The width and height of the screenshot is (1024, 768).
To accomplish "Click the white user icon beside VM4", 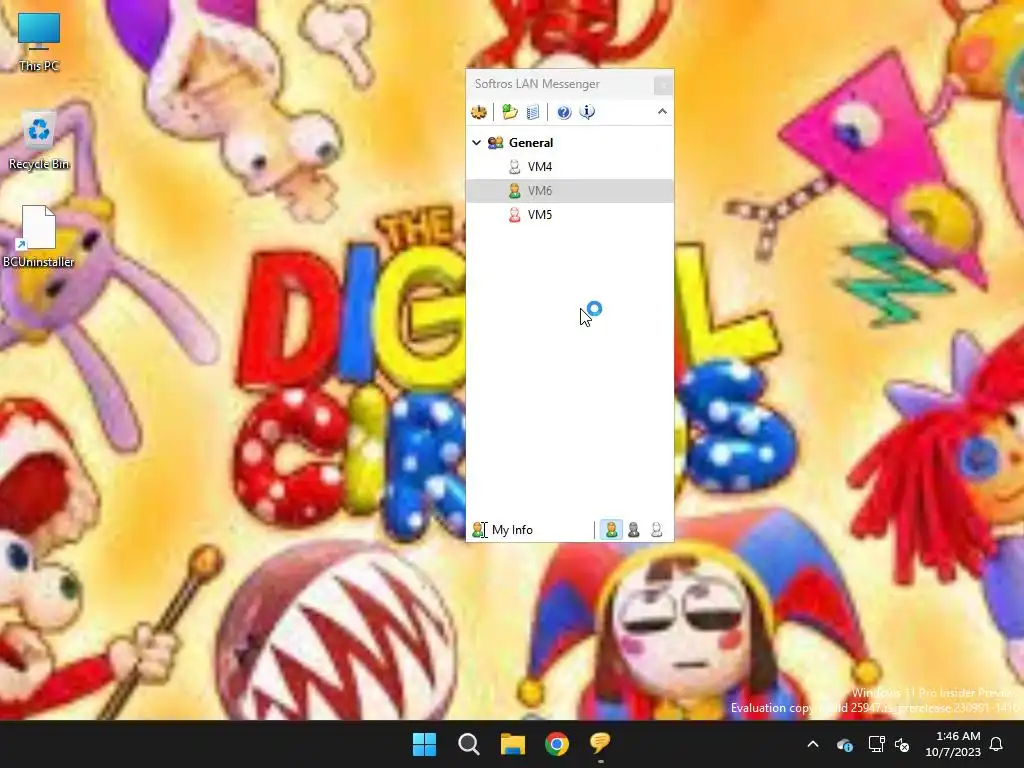I will pos(515,167).
